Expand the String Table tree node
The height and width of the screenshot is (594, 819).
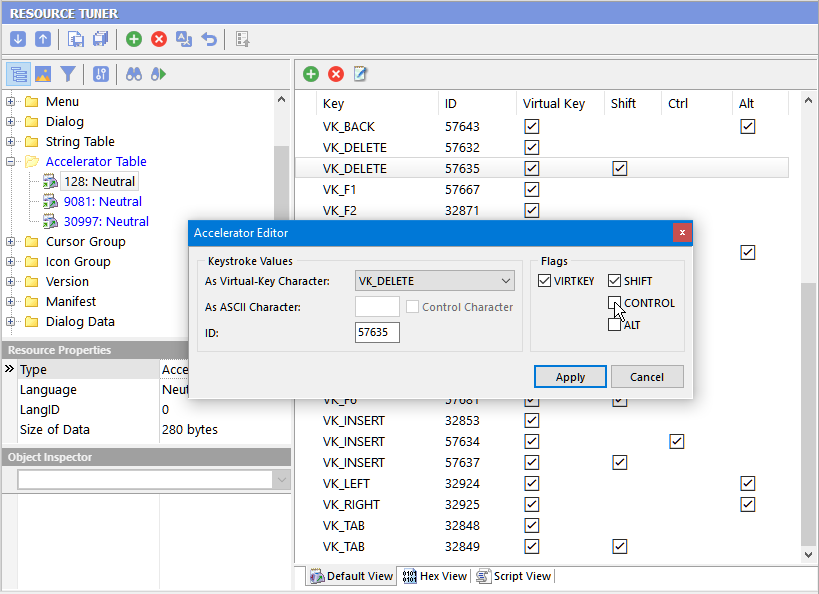point(11,141)
